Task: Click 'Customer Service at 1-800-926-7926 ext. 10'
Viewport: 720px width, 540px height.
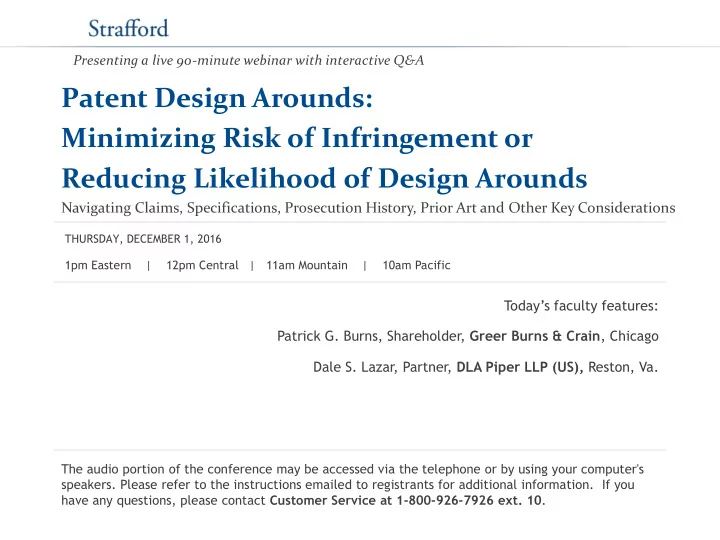Action: (405, 501)
